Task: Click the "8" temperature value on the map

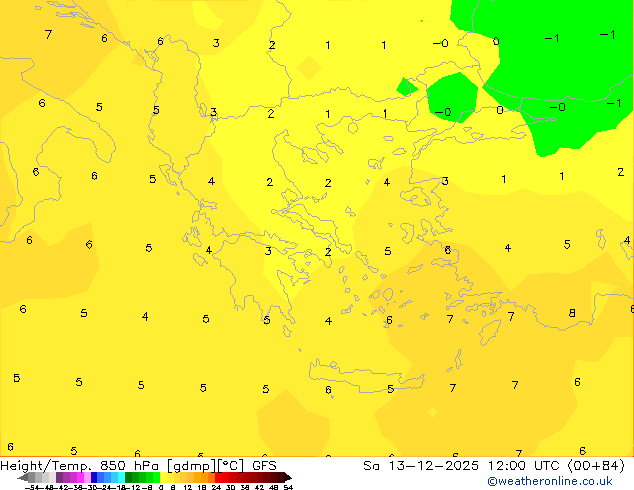Action: pyautogui.click(x=572, y=313)
